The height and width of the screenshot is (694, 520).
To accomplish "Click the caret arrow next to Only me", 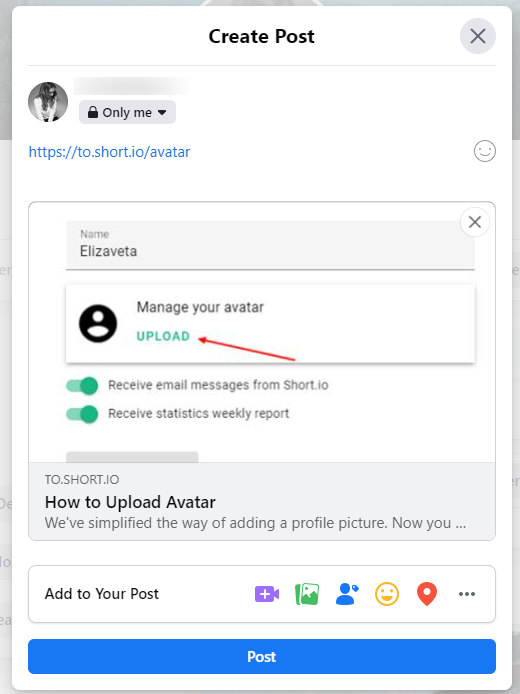I will [x=162, y=112].
